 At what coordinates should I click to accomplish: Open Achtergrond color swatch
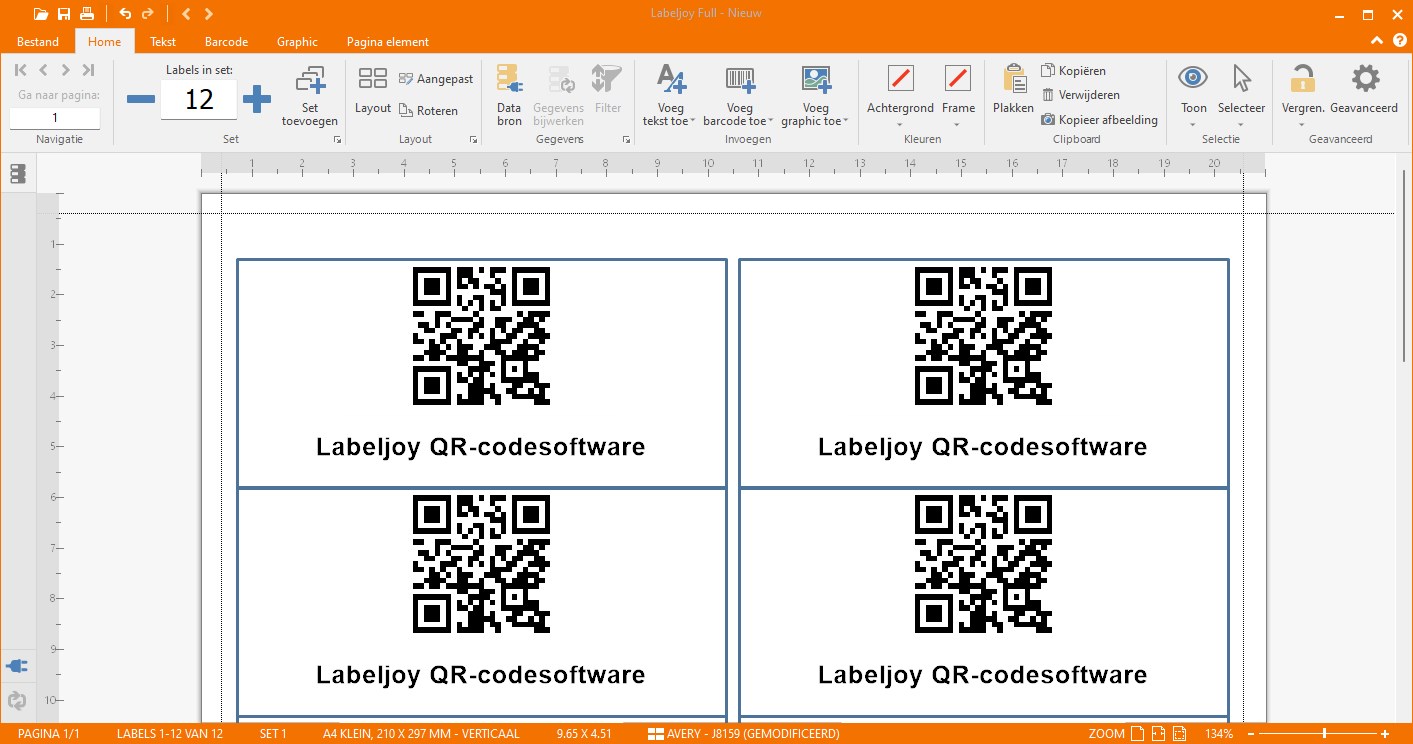coord(901,78)
